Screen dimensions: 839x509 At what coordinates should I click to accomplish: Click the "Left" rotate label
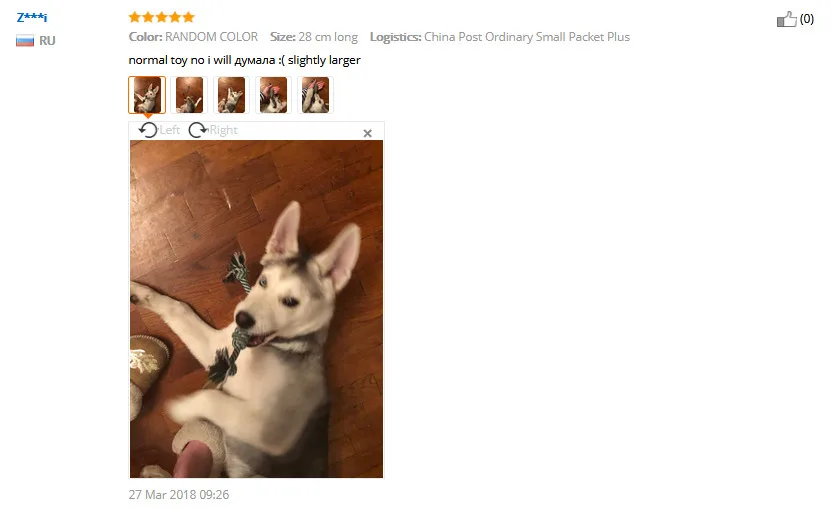click(x=170, y=130)
